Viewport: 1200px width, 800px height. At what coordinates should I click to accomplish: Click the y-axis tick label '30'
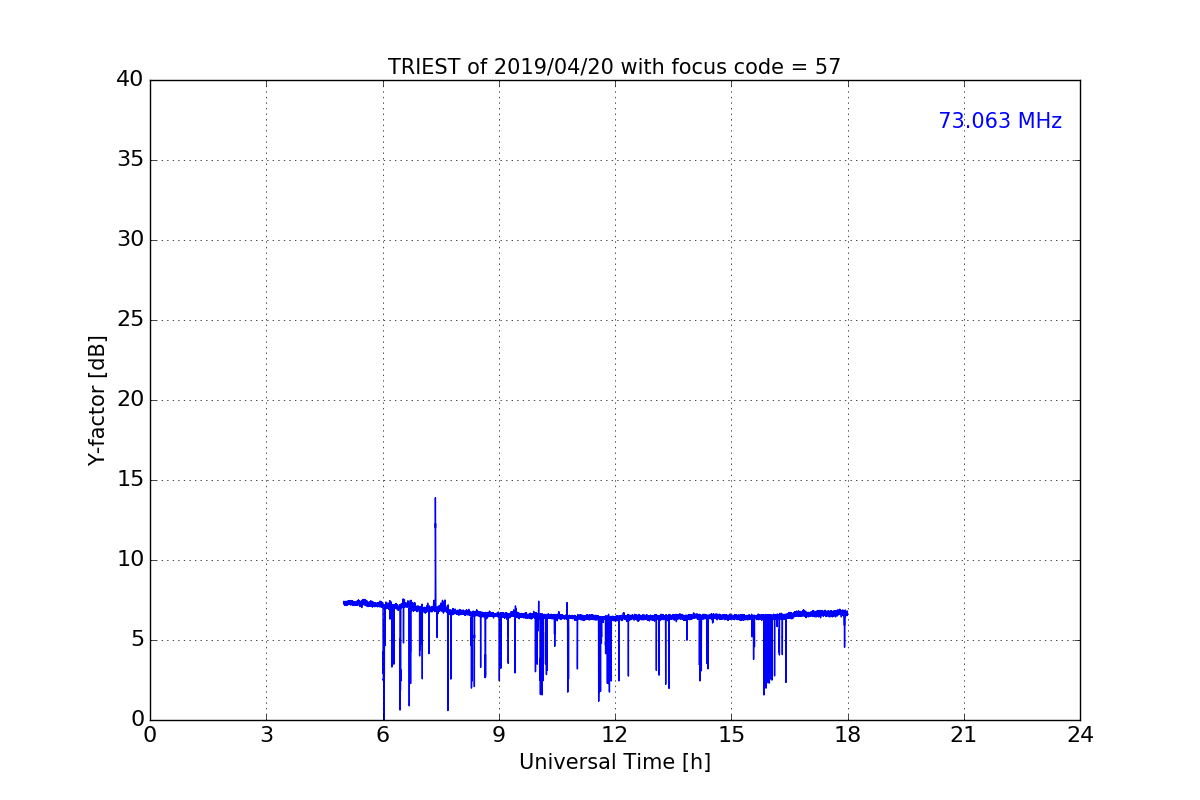pyautogui.click(x=130, y=240)
